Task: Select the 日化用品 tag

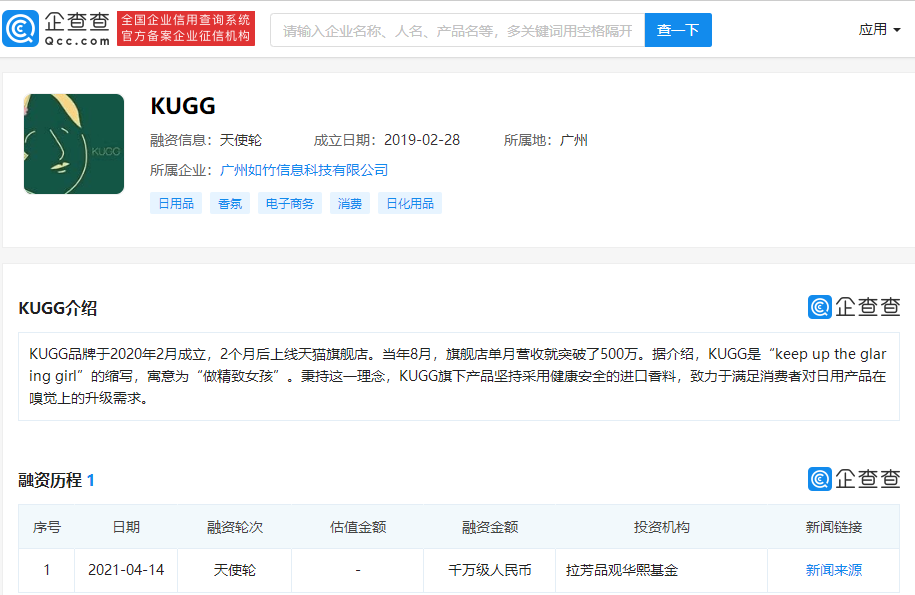Action: tap(410, 204)
